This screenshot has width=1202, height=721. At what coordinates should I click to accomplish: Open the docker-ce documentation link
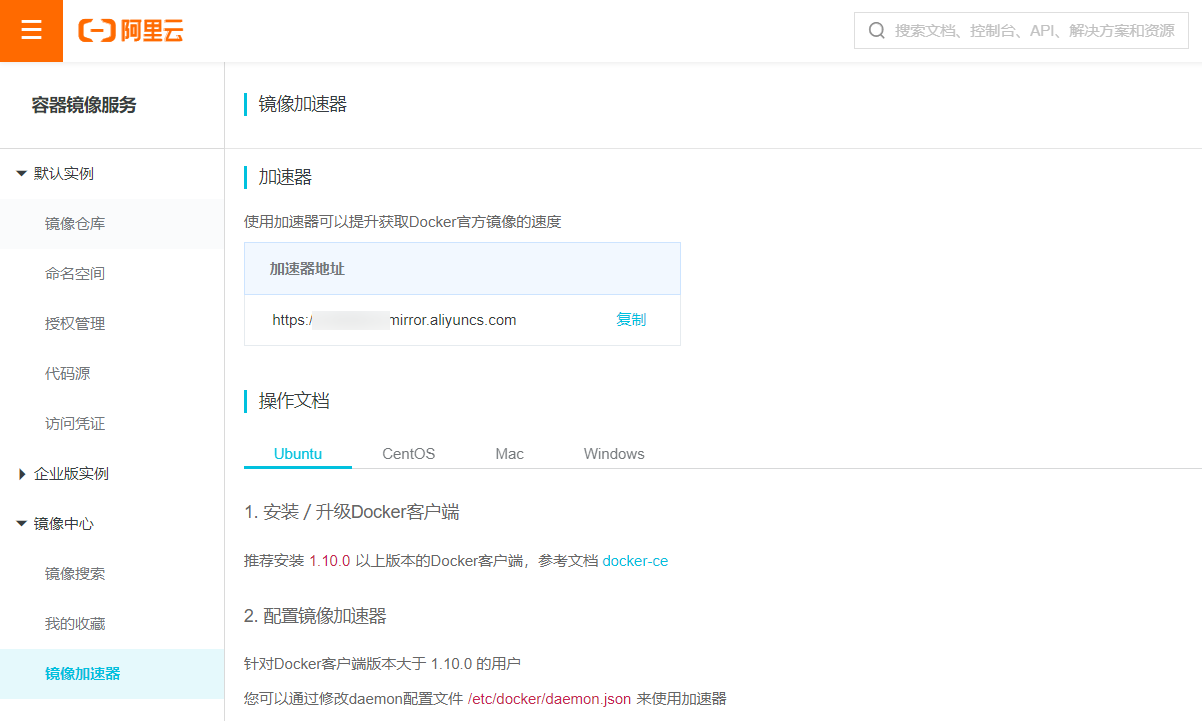click(635, 561)
